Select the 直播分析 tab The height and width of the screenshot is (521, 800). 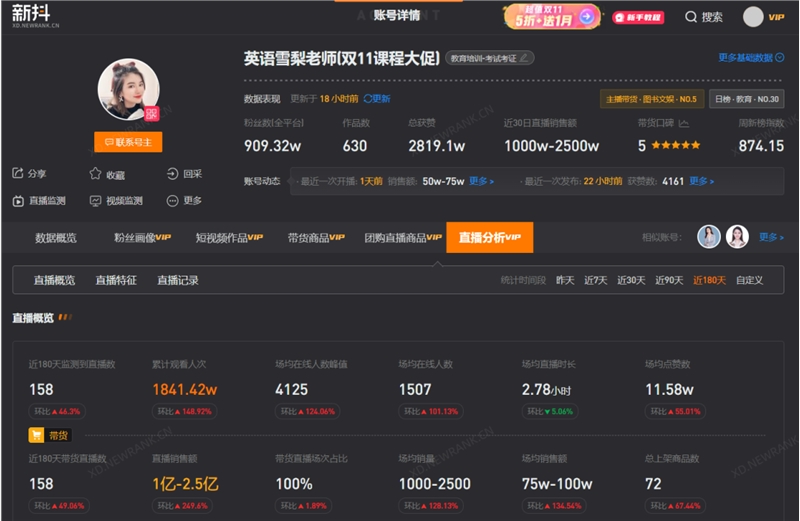tap(490, 237)
